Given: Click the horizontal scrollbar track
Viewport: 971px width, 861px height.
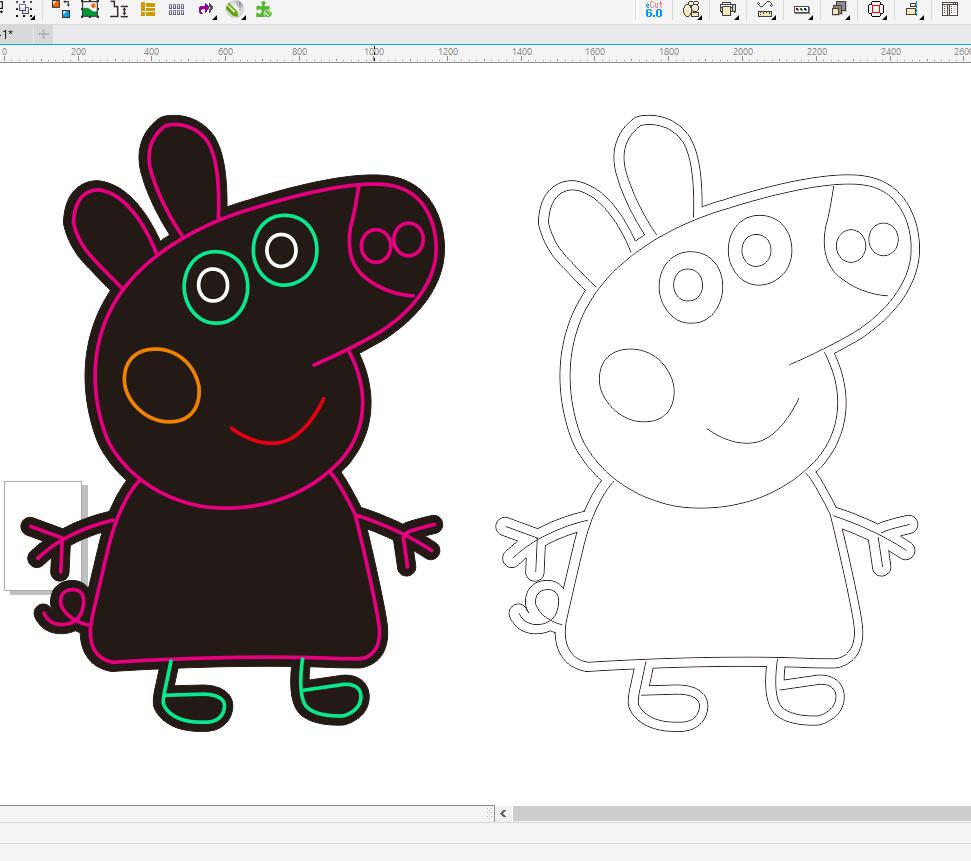Looking at the screenshot, I should coord(741,813).
